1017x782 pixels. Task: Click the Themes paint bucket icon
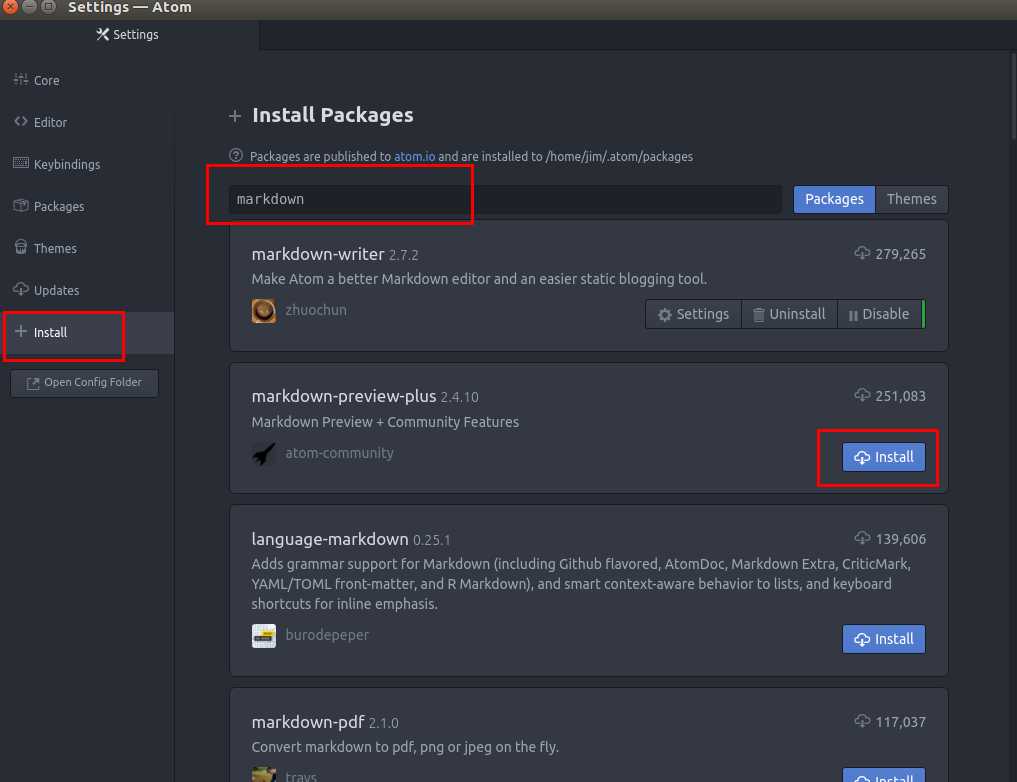(x=21, y=247)
